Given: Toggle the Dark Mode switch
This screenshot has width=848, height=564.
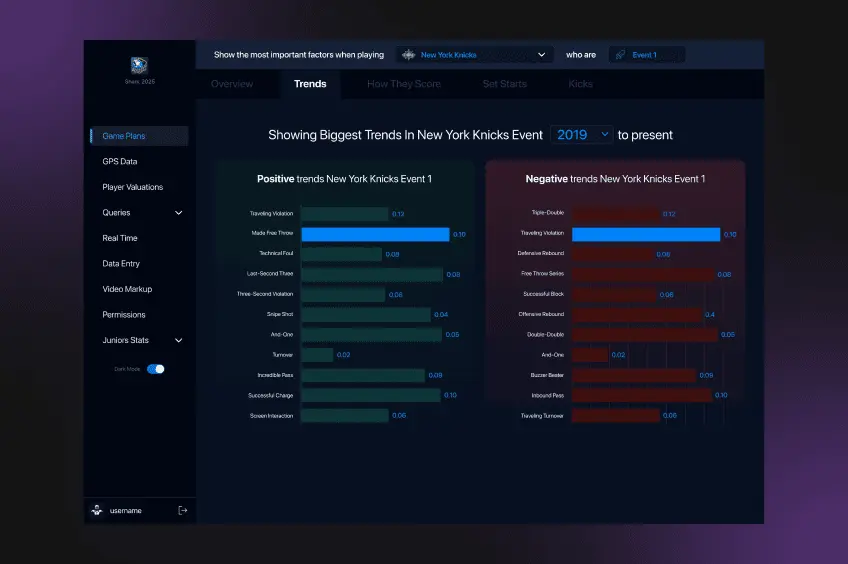Looking at the screenshot, I should pyautogui.click(x=156, y=369).
